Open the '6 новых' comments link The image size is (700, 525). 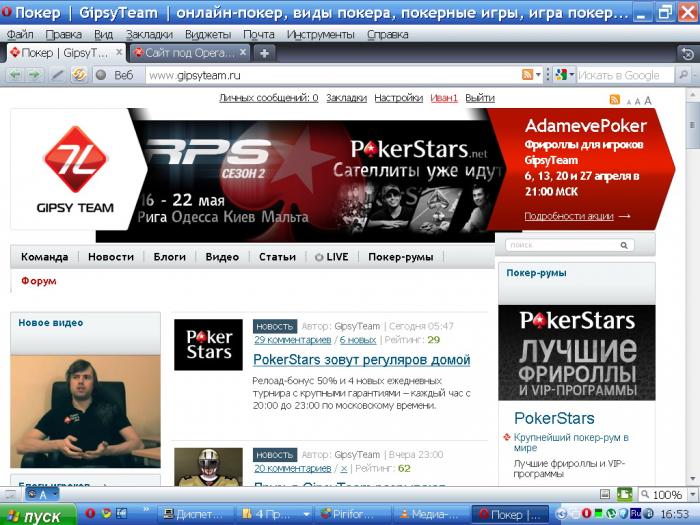pyautogui.click(x=358, y=340)
